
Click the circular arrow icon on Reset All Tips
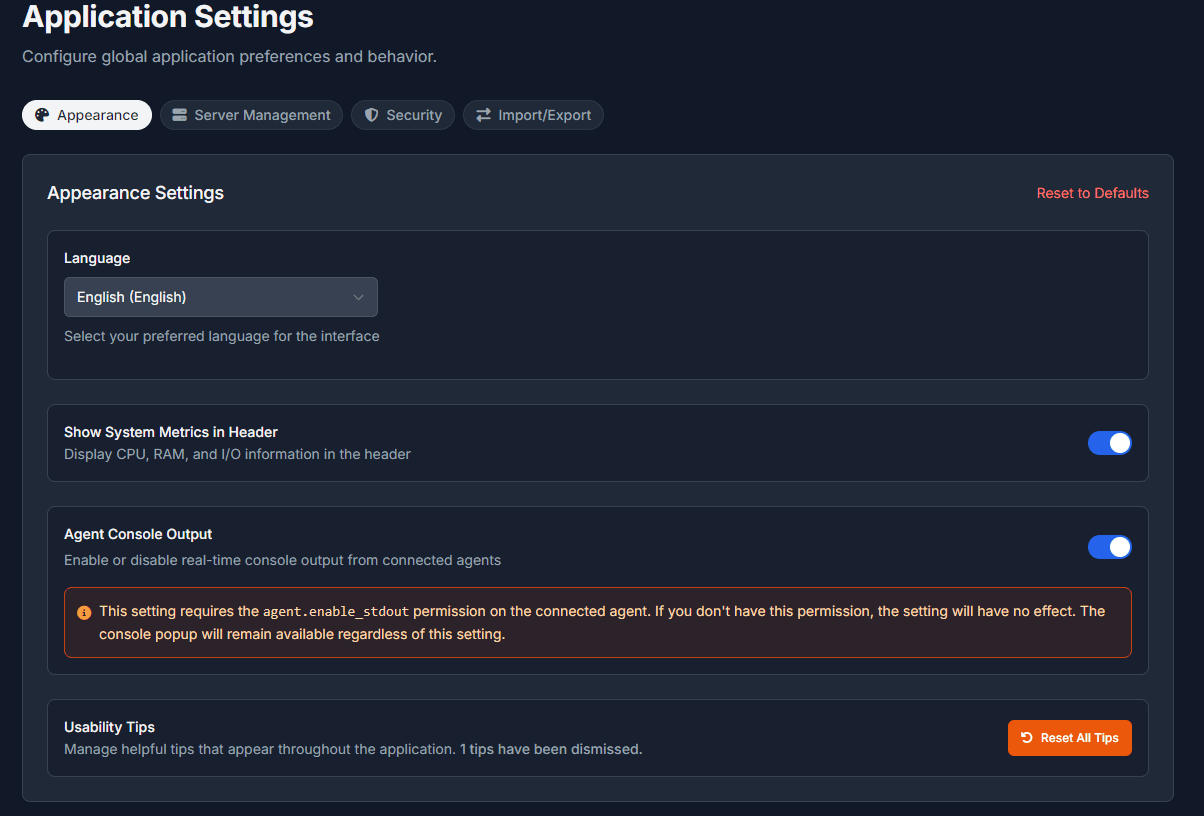(x=1026, y=738)
